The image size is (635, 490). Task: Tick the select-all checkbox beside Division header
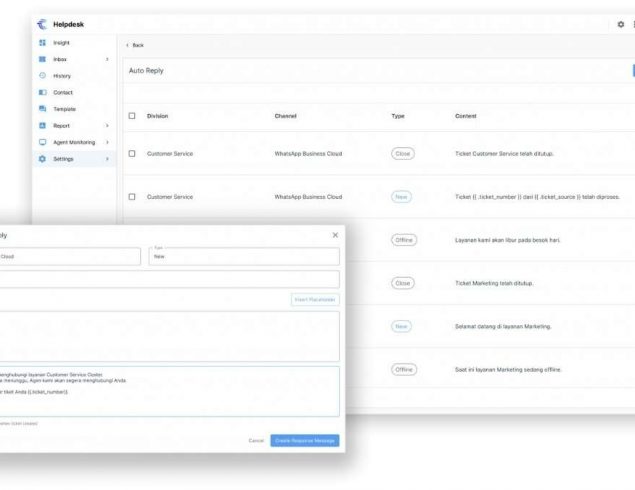coord(132,116)
